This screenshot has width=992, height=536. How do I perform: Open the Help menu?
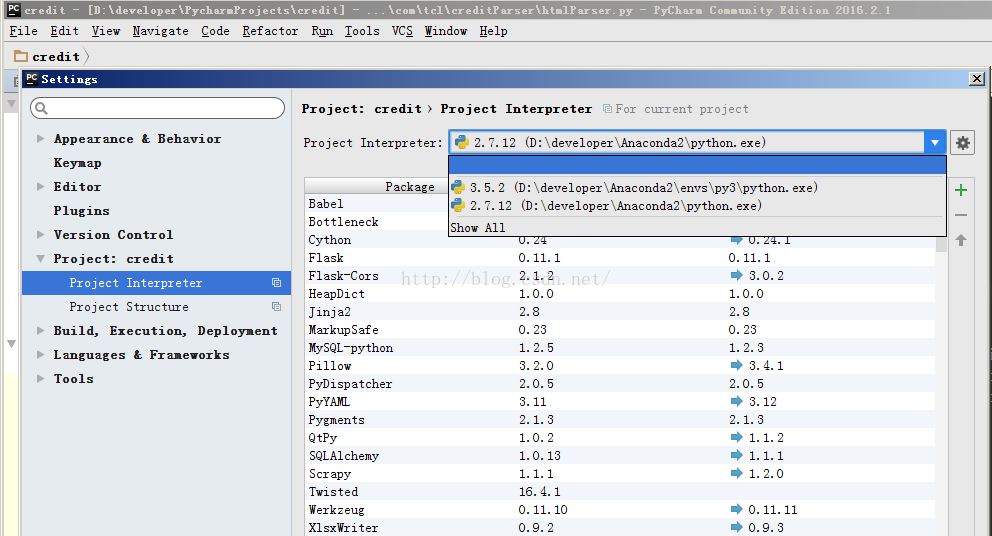click(x=493, y=31)
